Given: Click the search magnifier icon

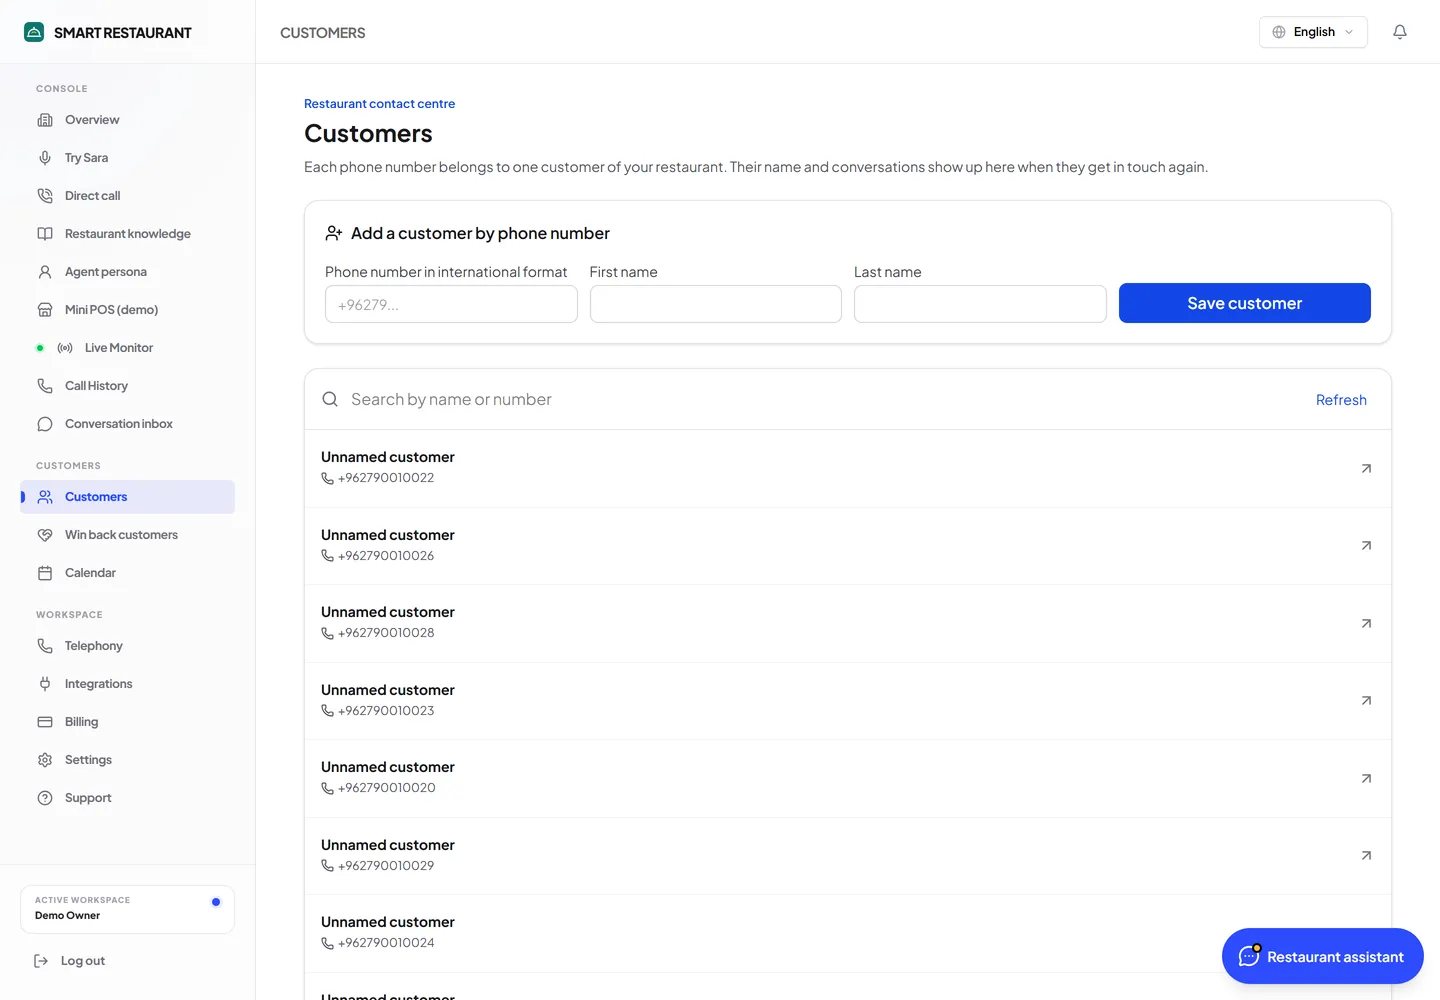Looking at the screenshot, I should (x=330, y=399).
